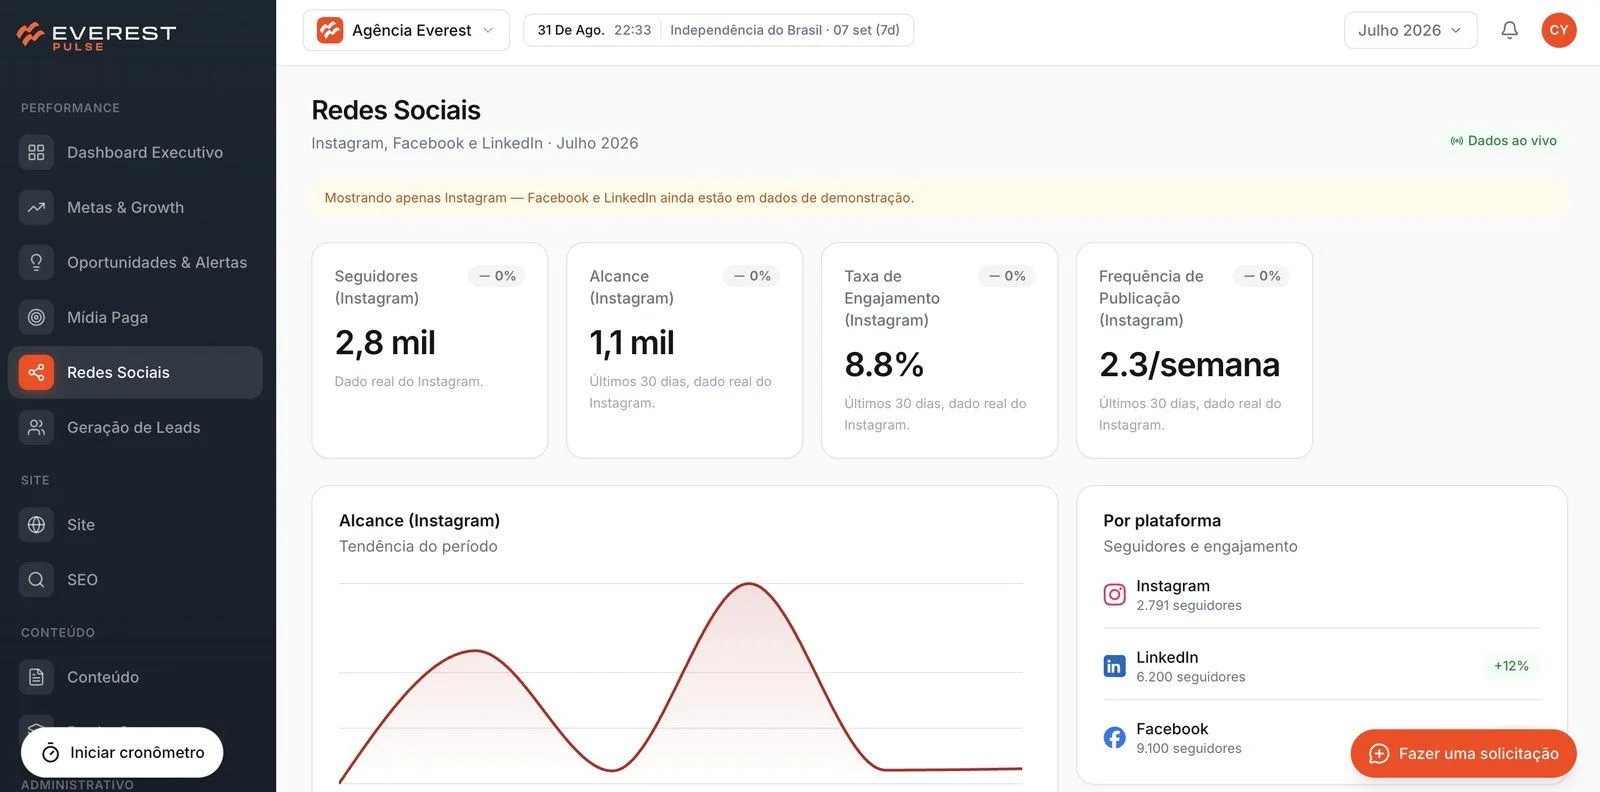Go to Dashboard Executivo

tap(135, 152)
